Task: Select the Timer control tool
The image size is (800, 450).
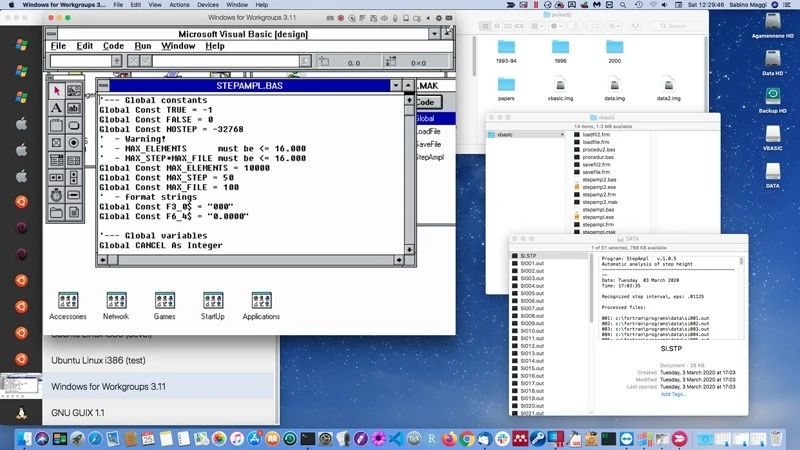Action: pos(57,193)
